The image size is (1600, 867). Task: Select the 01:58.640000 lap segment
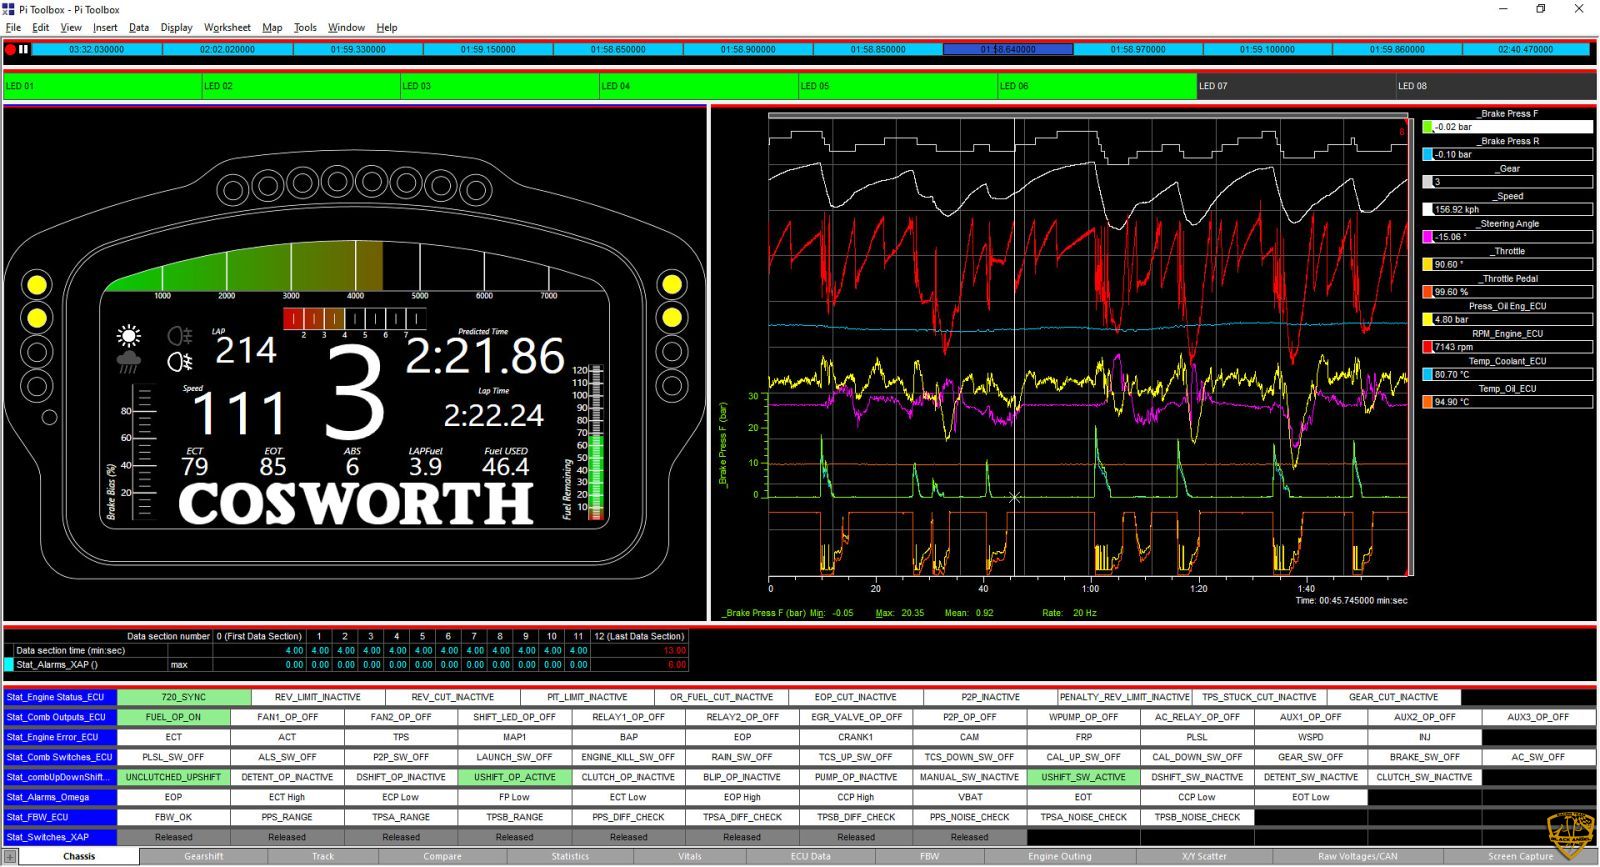pos(1008,49)
